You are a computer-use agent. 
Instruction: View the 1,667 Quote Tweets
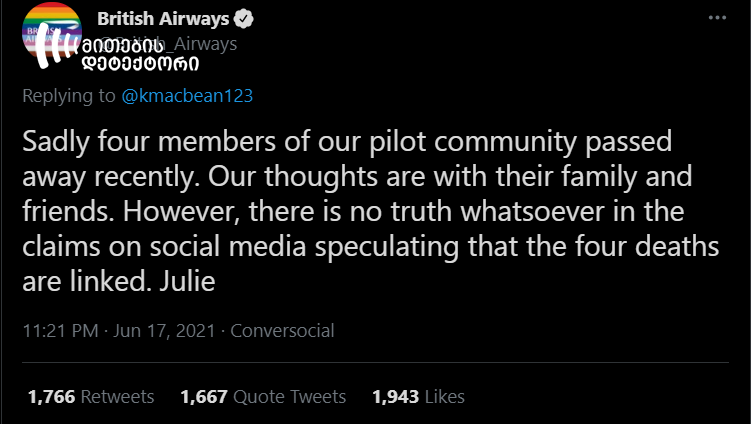click(263, 397)
